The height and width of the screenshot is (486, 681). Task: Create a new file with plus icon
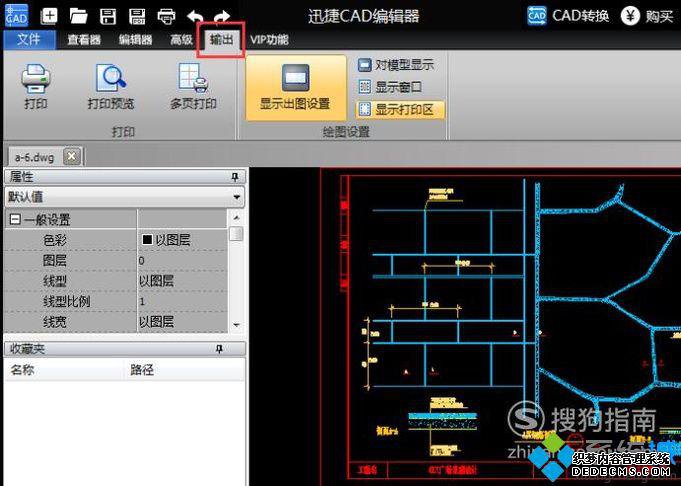(x=49, y=16)
